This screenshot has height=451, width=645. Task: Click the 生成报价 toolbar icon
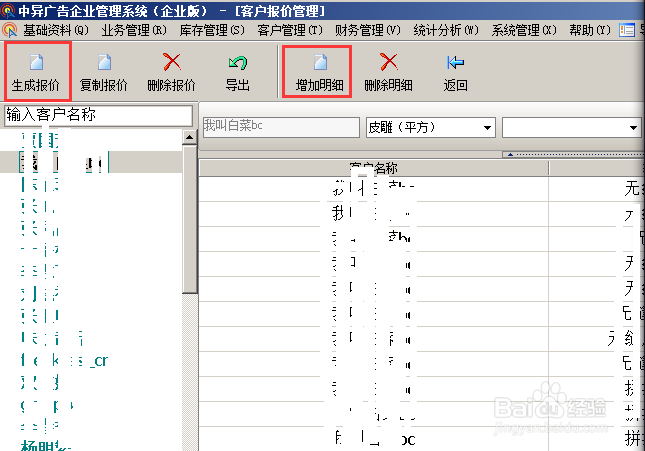pos(37,63)
